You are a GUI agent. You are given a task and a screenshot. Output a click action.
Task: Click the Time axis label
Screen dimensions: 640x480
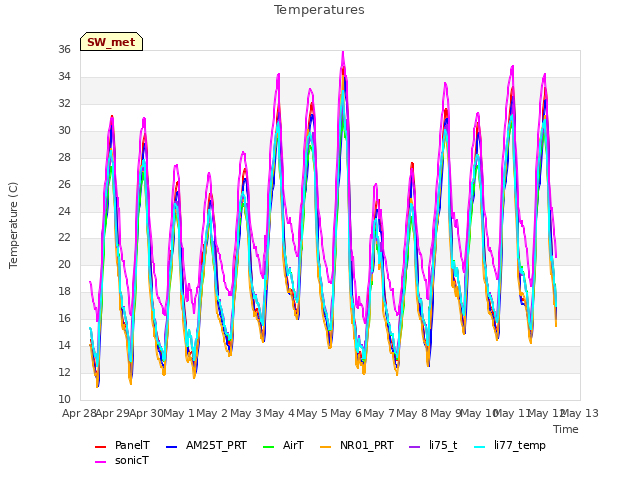coord(566,429)
